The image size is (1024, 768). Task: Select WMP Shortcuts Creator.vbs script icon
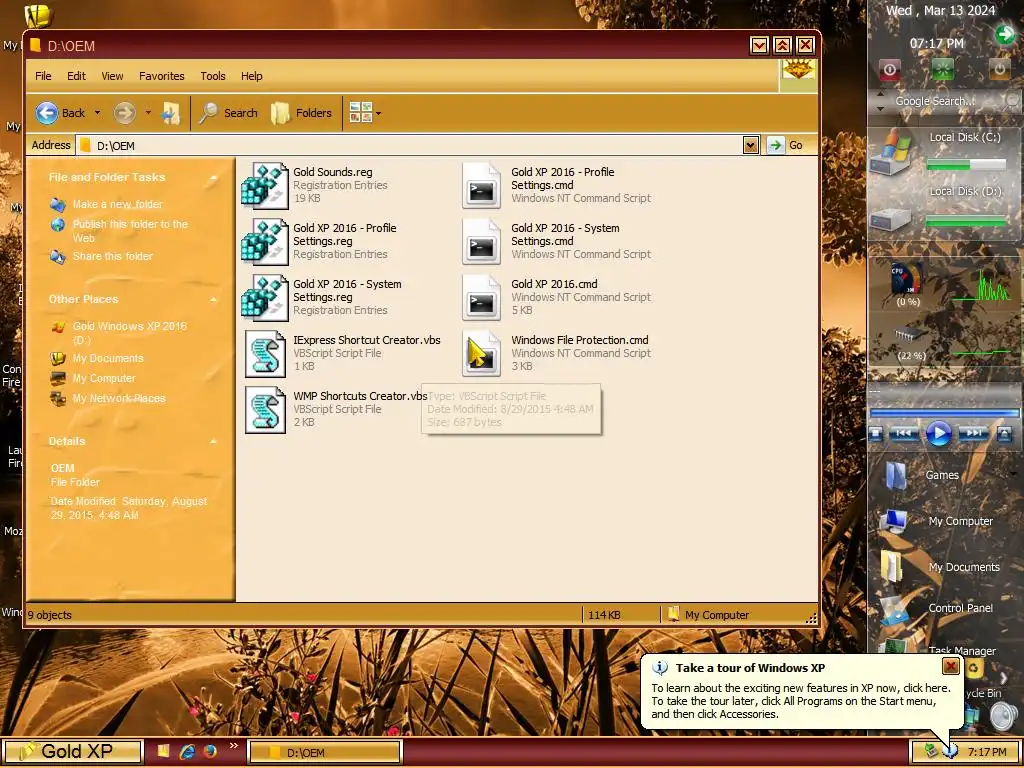pyautogui.click(x=265, y=410)
